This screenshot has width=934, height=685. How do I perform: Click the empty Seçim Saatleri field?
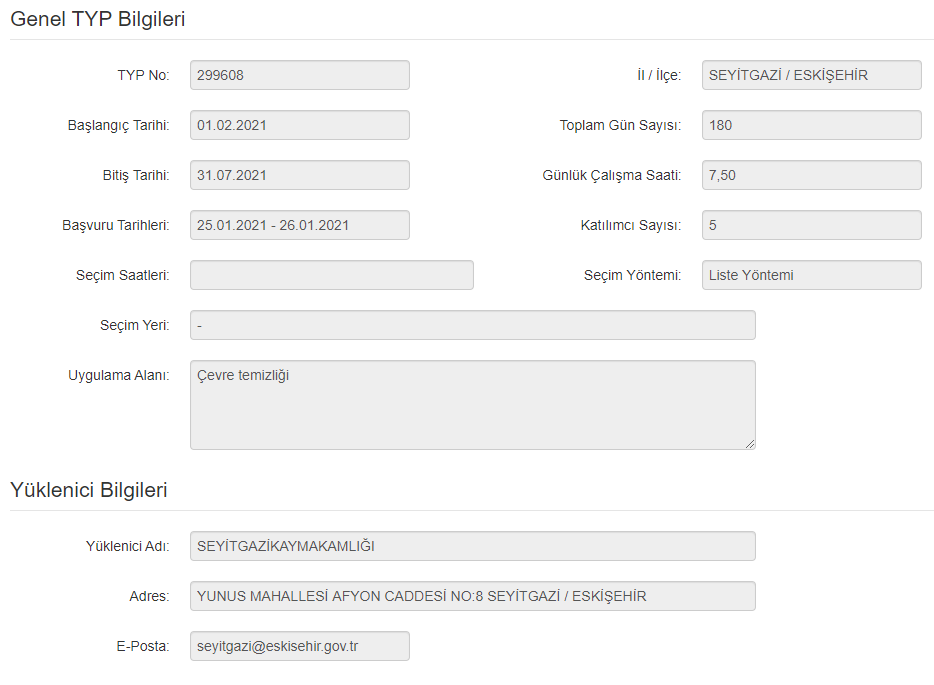coord(331,275)
